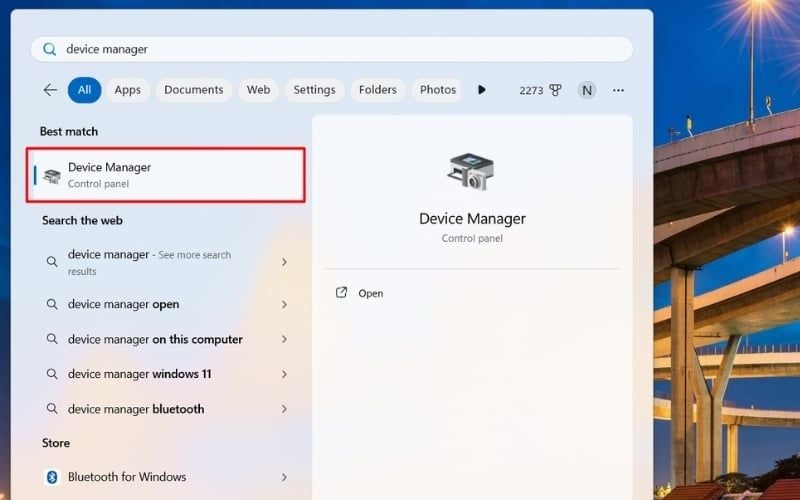800x500 pixels.
Task: Click search icon beside 'on this computer'
Action: 52,339
